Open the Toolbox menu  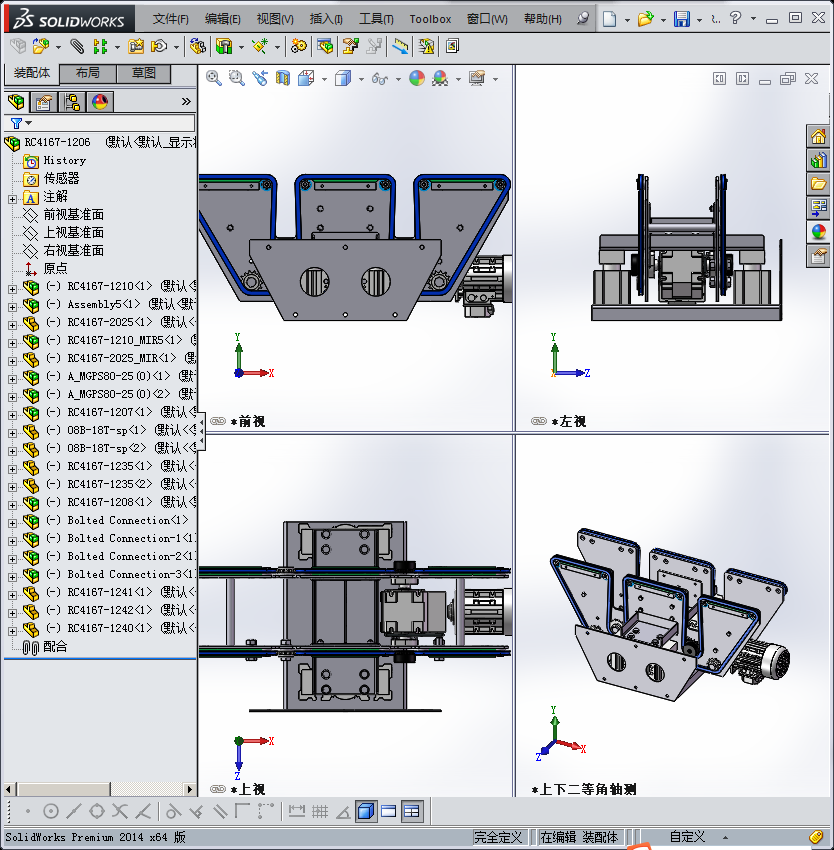(x=430, y=19)
